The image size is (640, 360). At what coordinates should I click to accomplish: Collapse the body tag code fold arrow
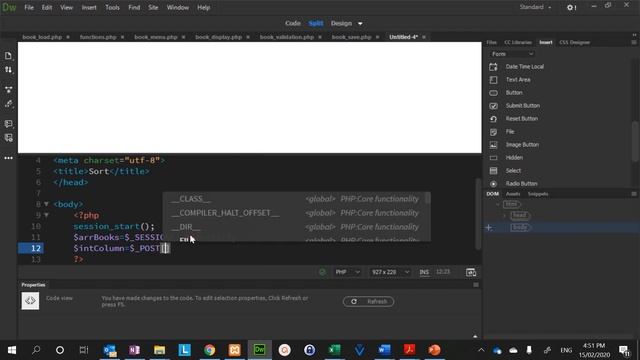click(x=46, y=204)
